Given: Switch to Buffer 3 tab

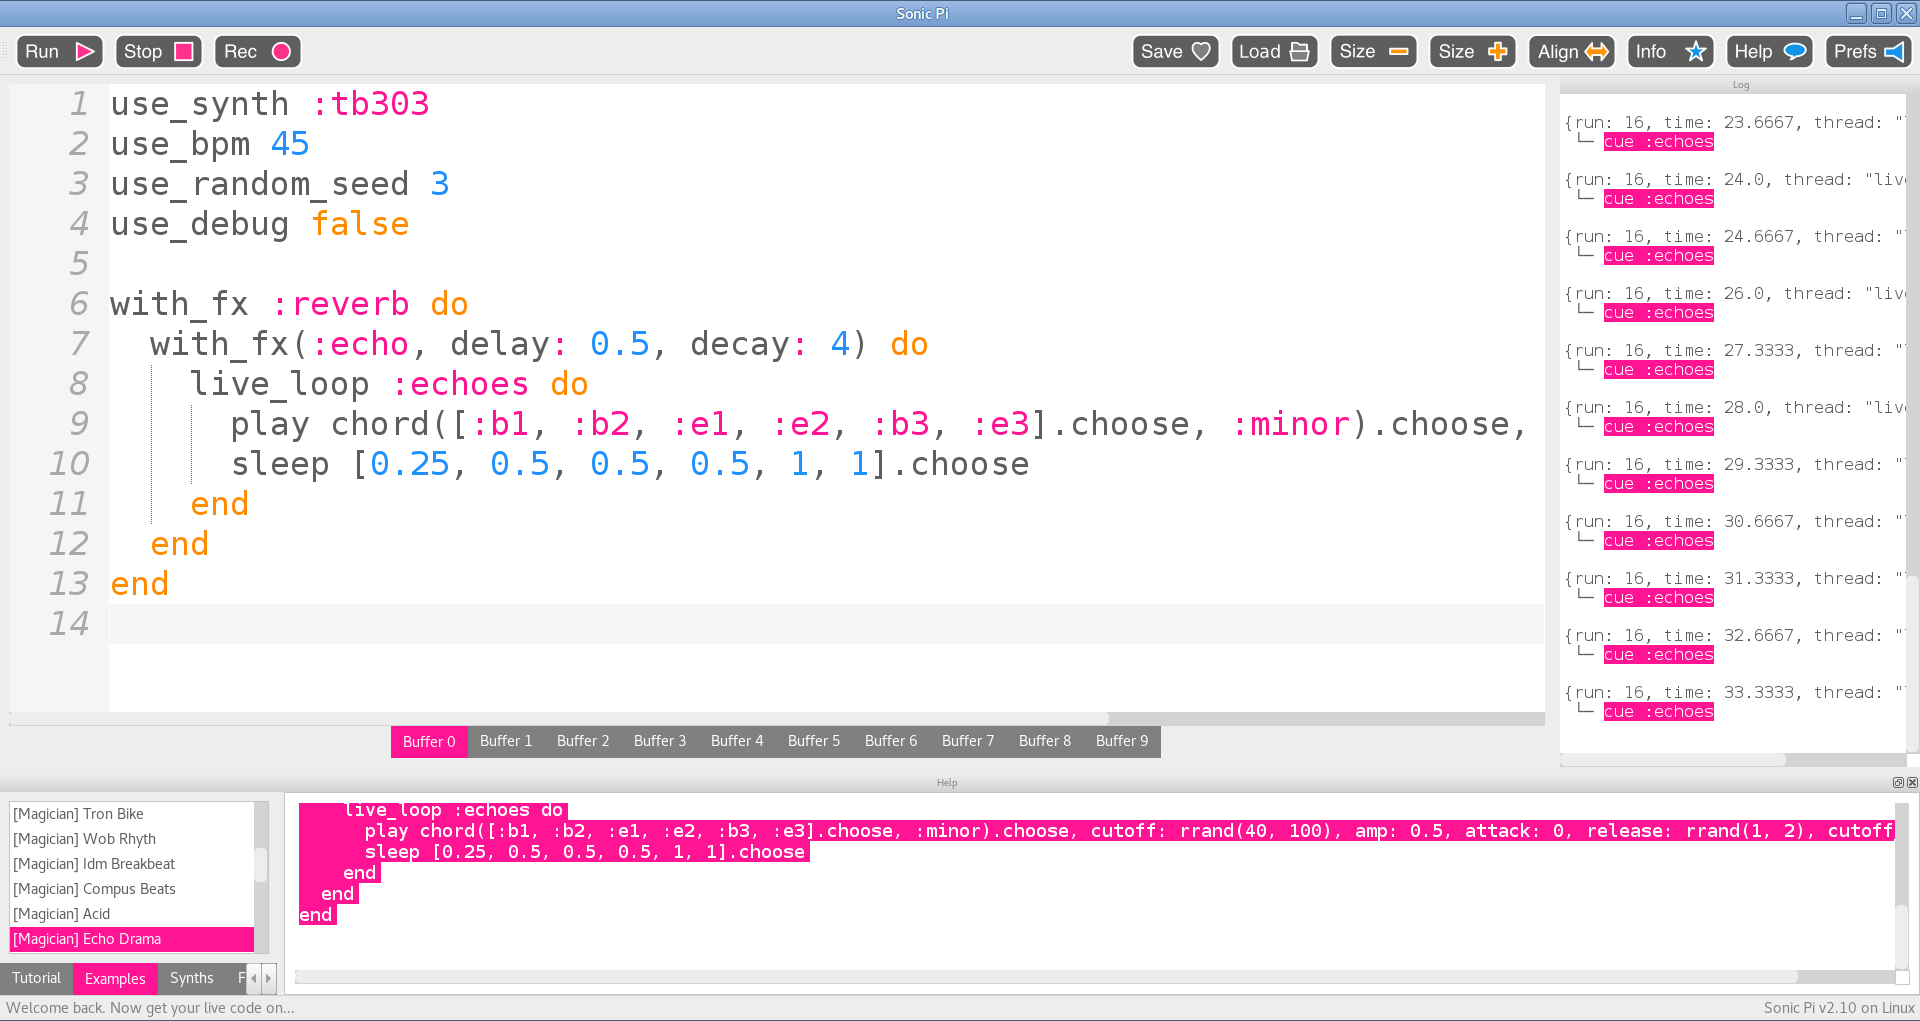Looking at the screenshot, I should pos(660,741).
